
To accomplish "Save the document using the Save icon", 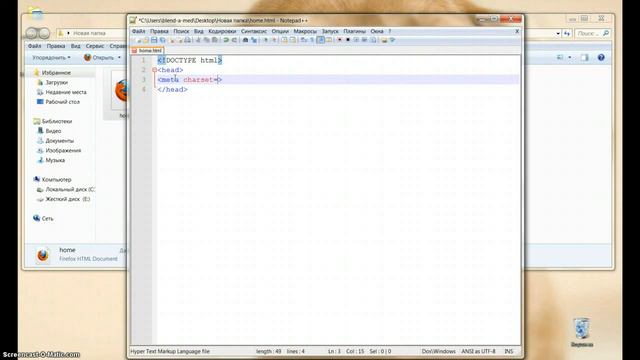I will pos(154,40).
